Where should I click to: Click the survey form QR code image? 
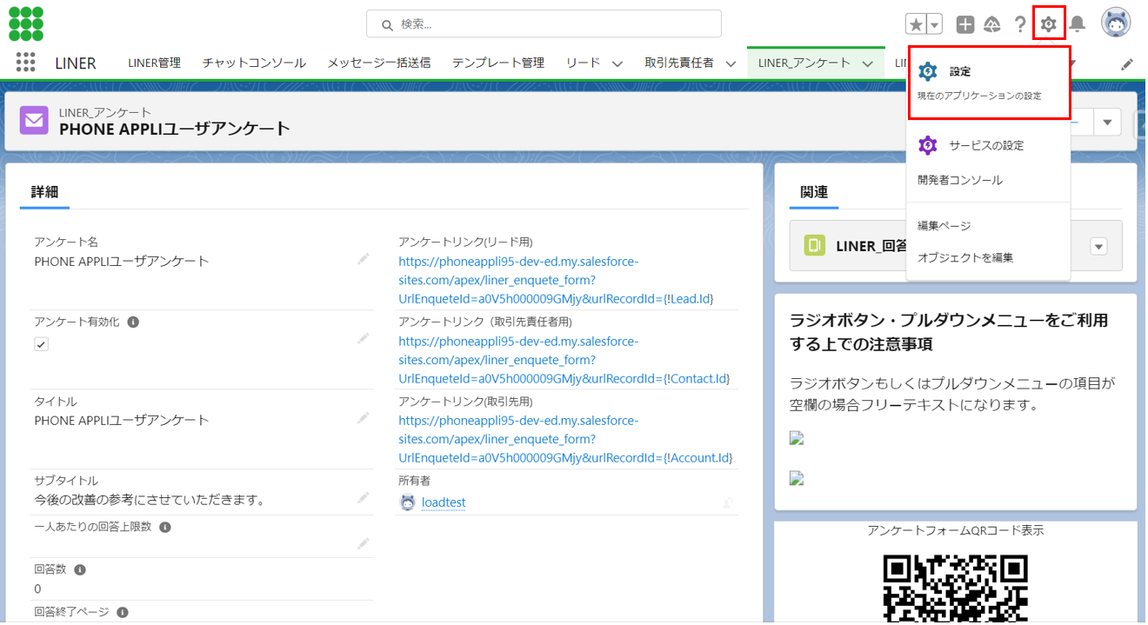[955, 588]
